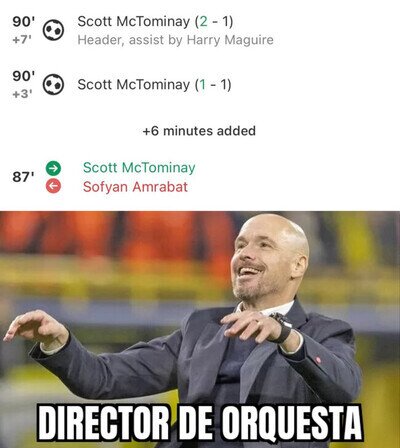Click the soccer ball icon for the 1-1 goal
The image size is (400, 448).
point(53,84)
